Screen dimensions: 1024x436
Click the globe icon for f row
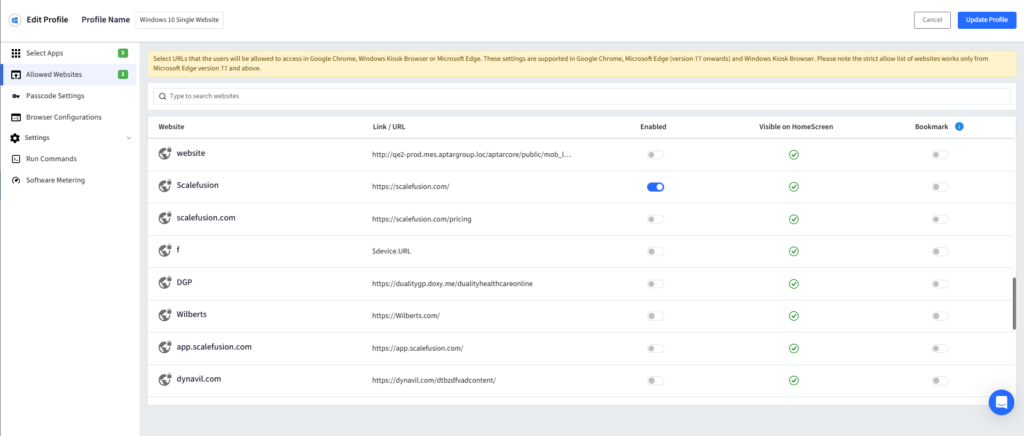pyautogui.click(x=165, y=251)
